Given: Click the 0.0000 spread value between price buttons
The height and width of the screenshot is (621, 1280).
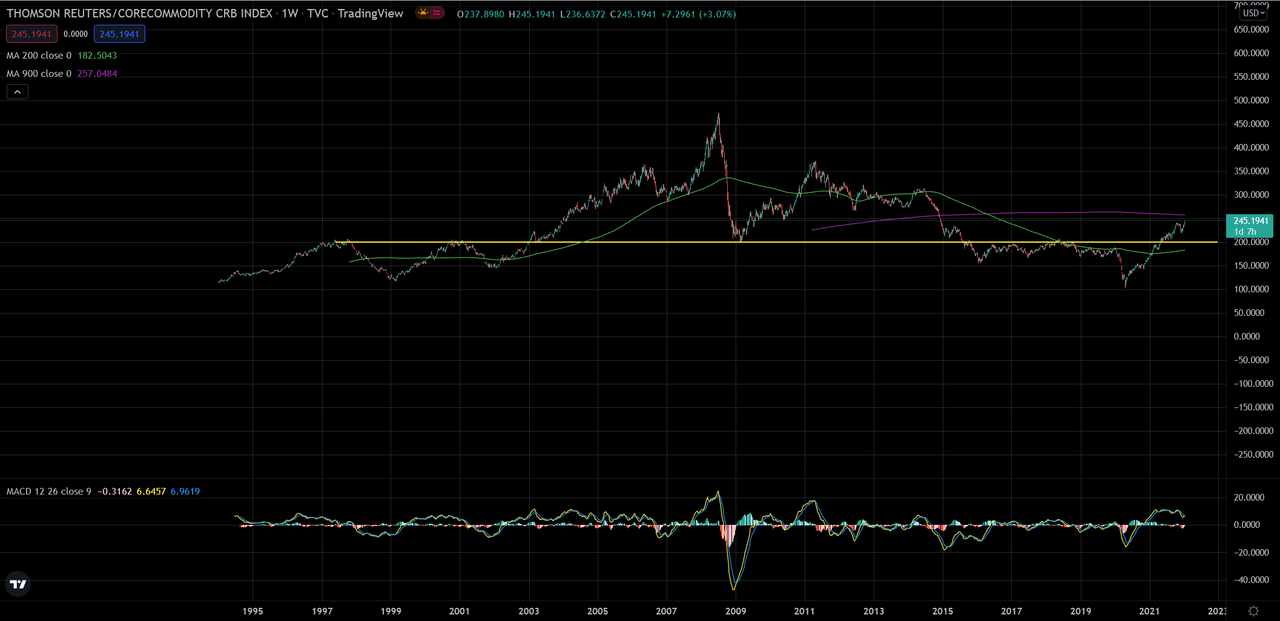Looking at the screenshot, I should (x=75, y=34).
